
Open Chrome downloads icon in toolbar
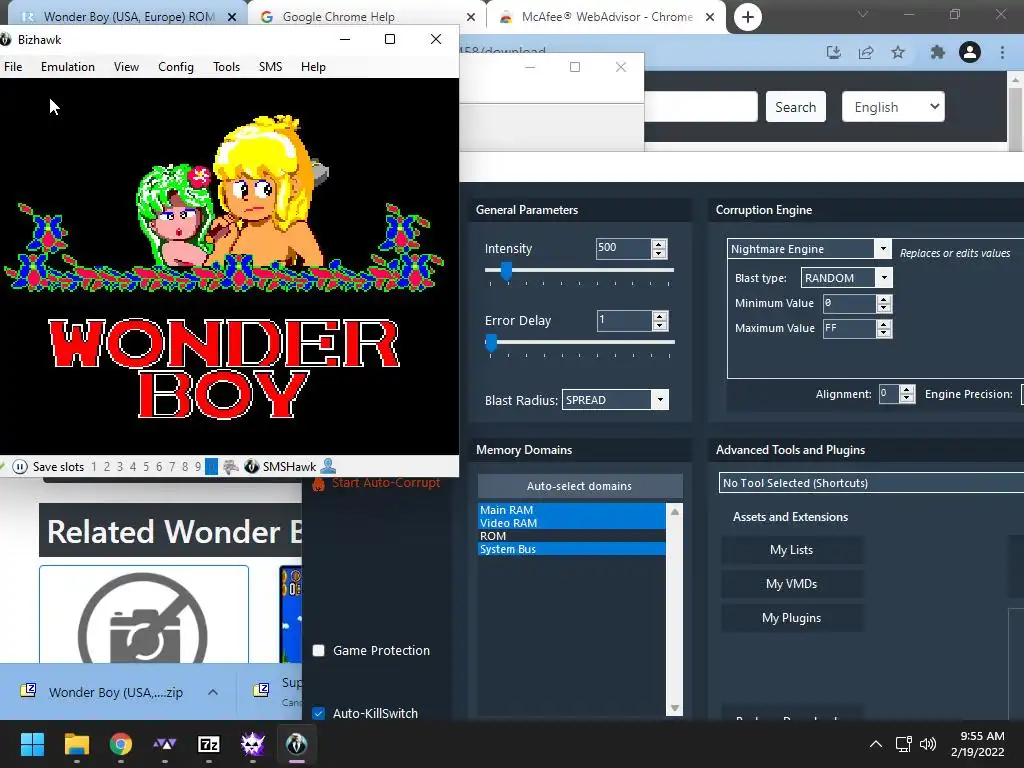(834, 52)
